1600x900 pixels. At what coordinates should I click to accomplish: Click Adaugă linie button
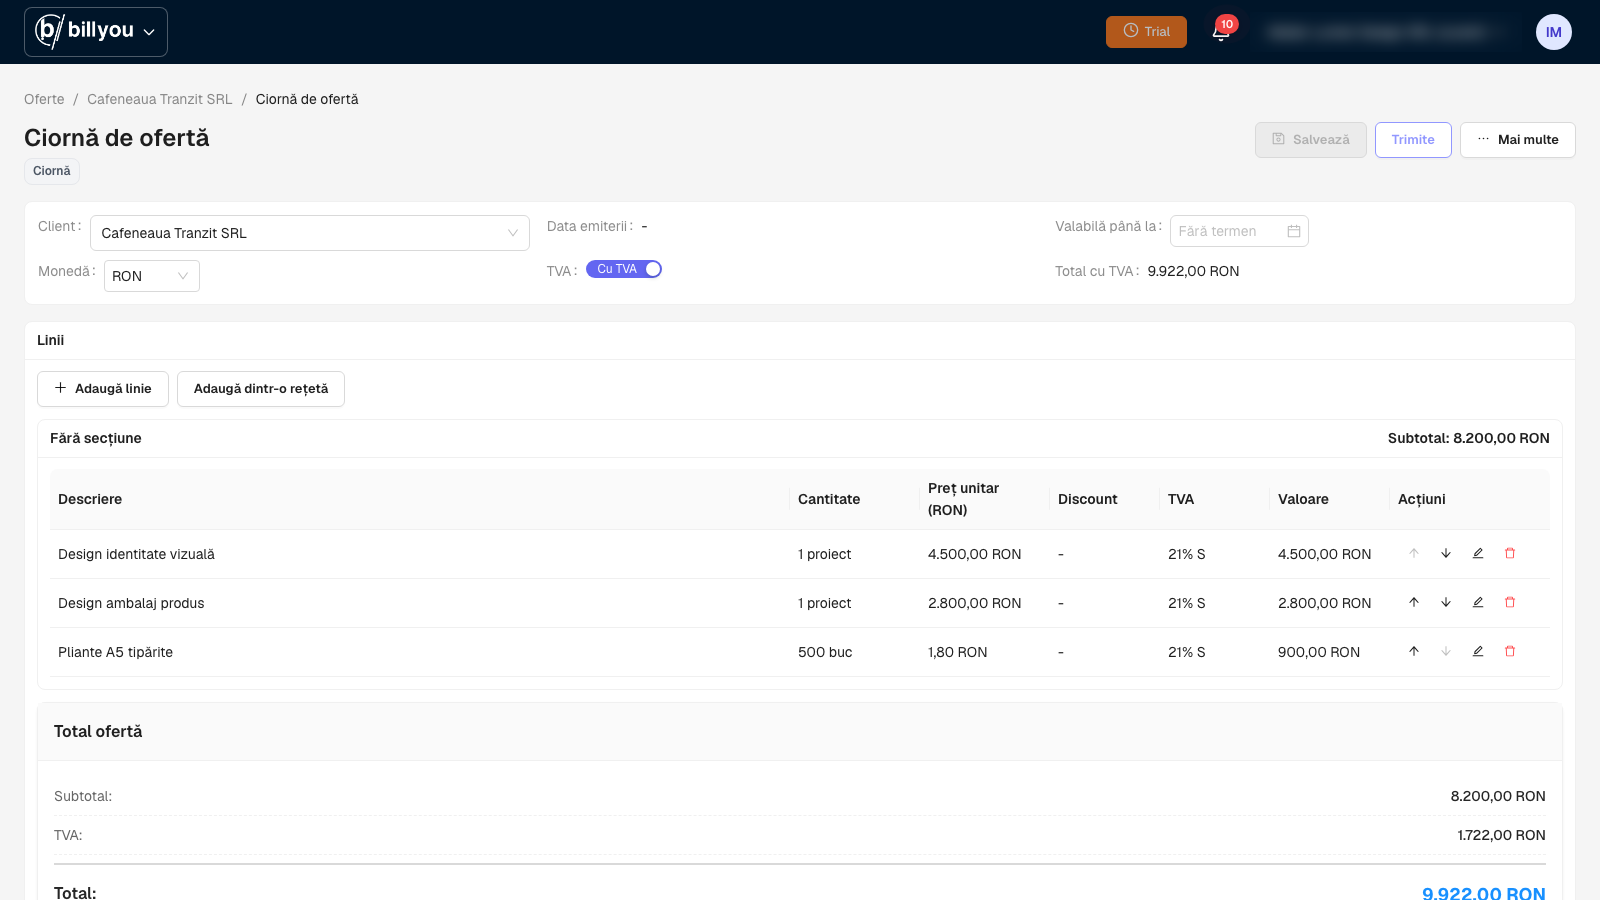tap(103, 389)
